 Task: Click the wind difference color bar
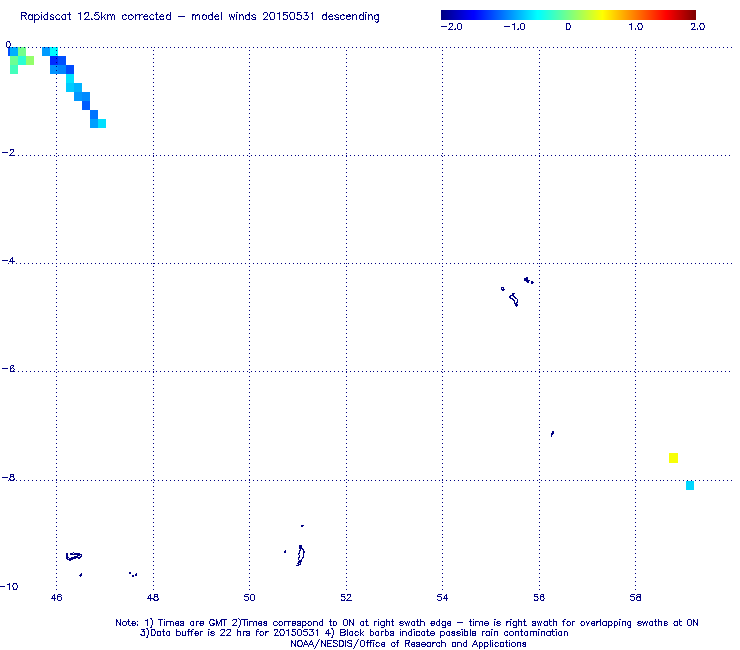pyautogui.click(x=568, y=15)
